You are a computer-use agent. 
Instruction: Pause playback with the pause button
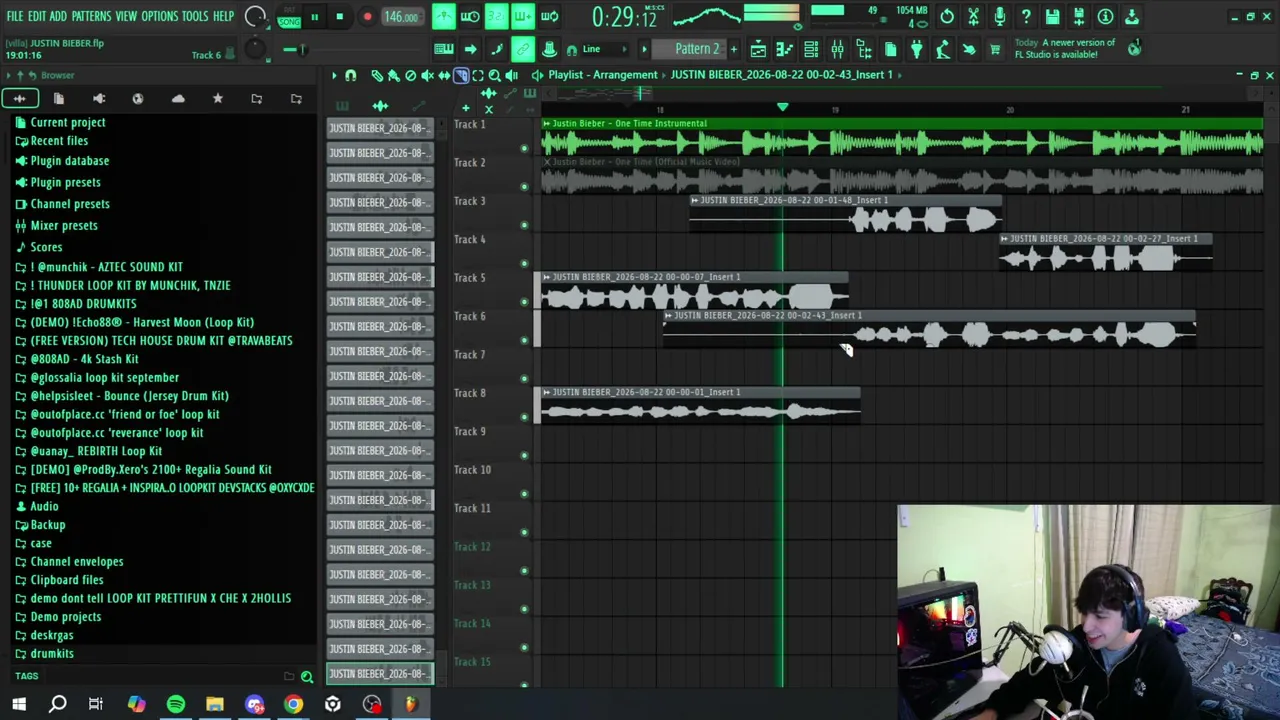click(314, 17)
